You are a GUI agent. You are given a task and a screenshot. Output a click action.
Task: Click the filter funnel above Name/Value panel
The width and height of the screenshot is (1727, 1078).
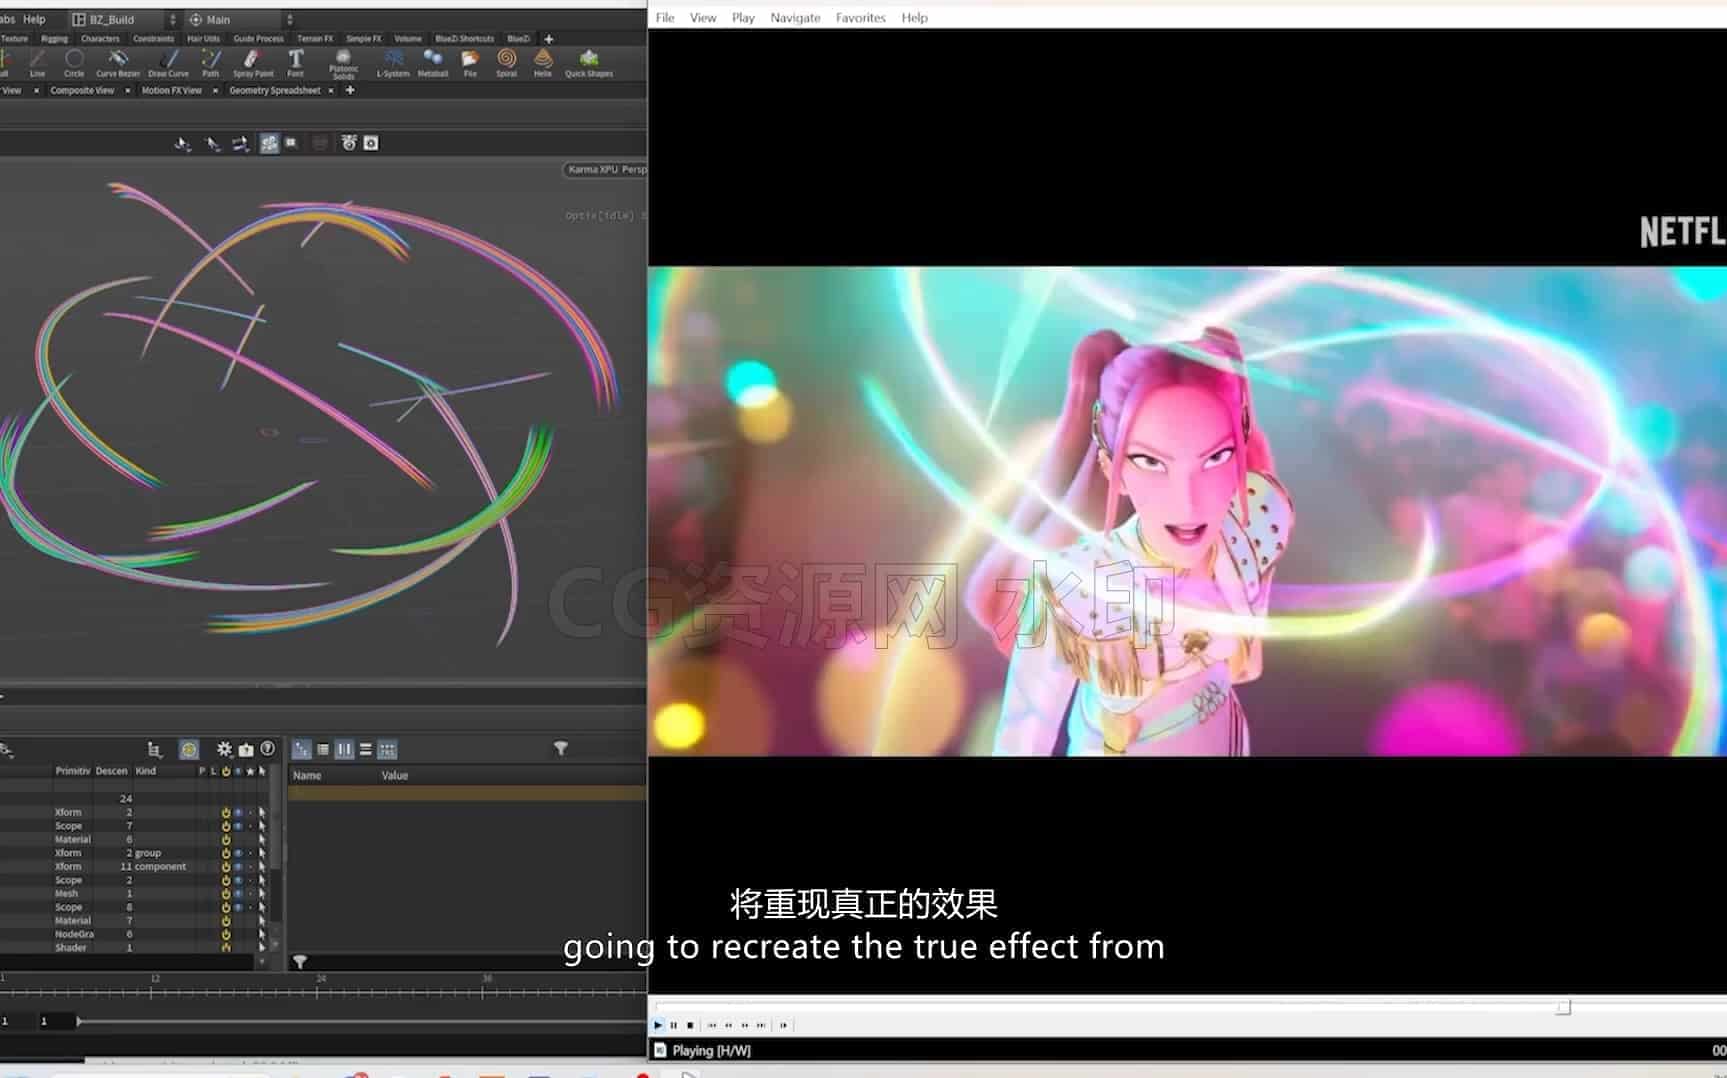click(561, 748)
